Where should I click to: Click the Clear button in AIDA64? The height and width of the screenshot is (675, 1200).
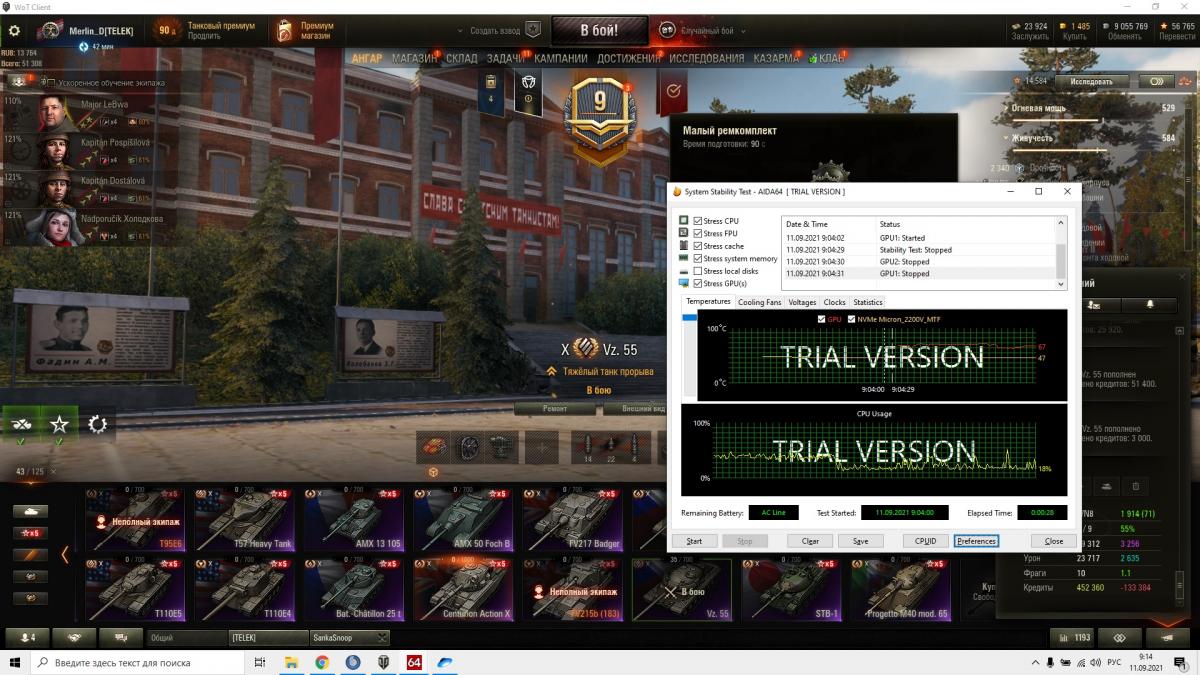pyautogui.click(x=809, y=541)
